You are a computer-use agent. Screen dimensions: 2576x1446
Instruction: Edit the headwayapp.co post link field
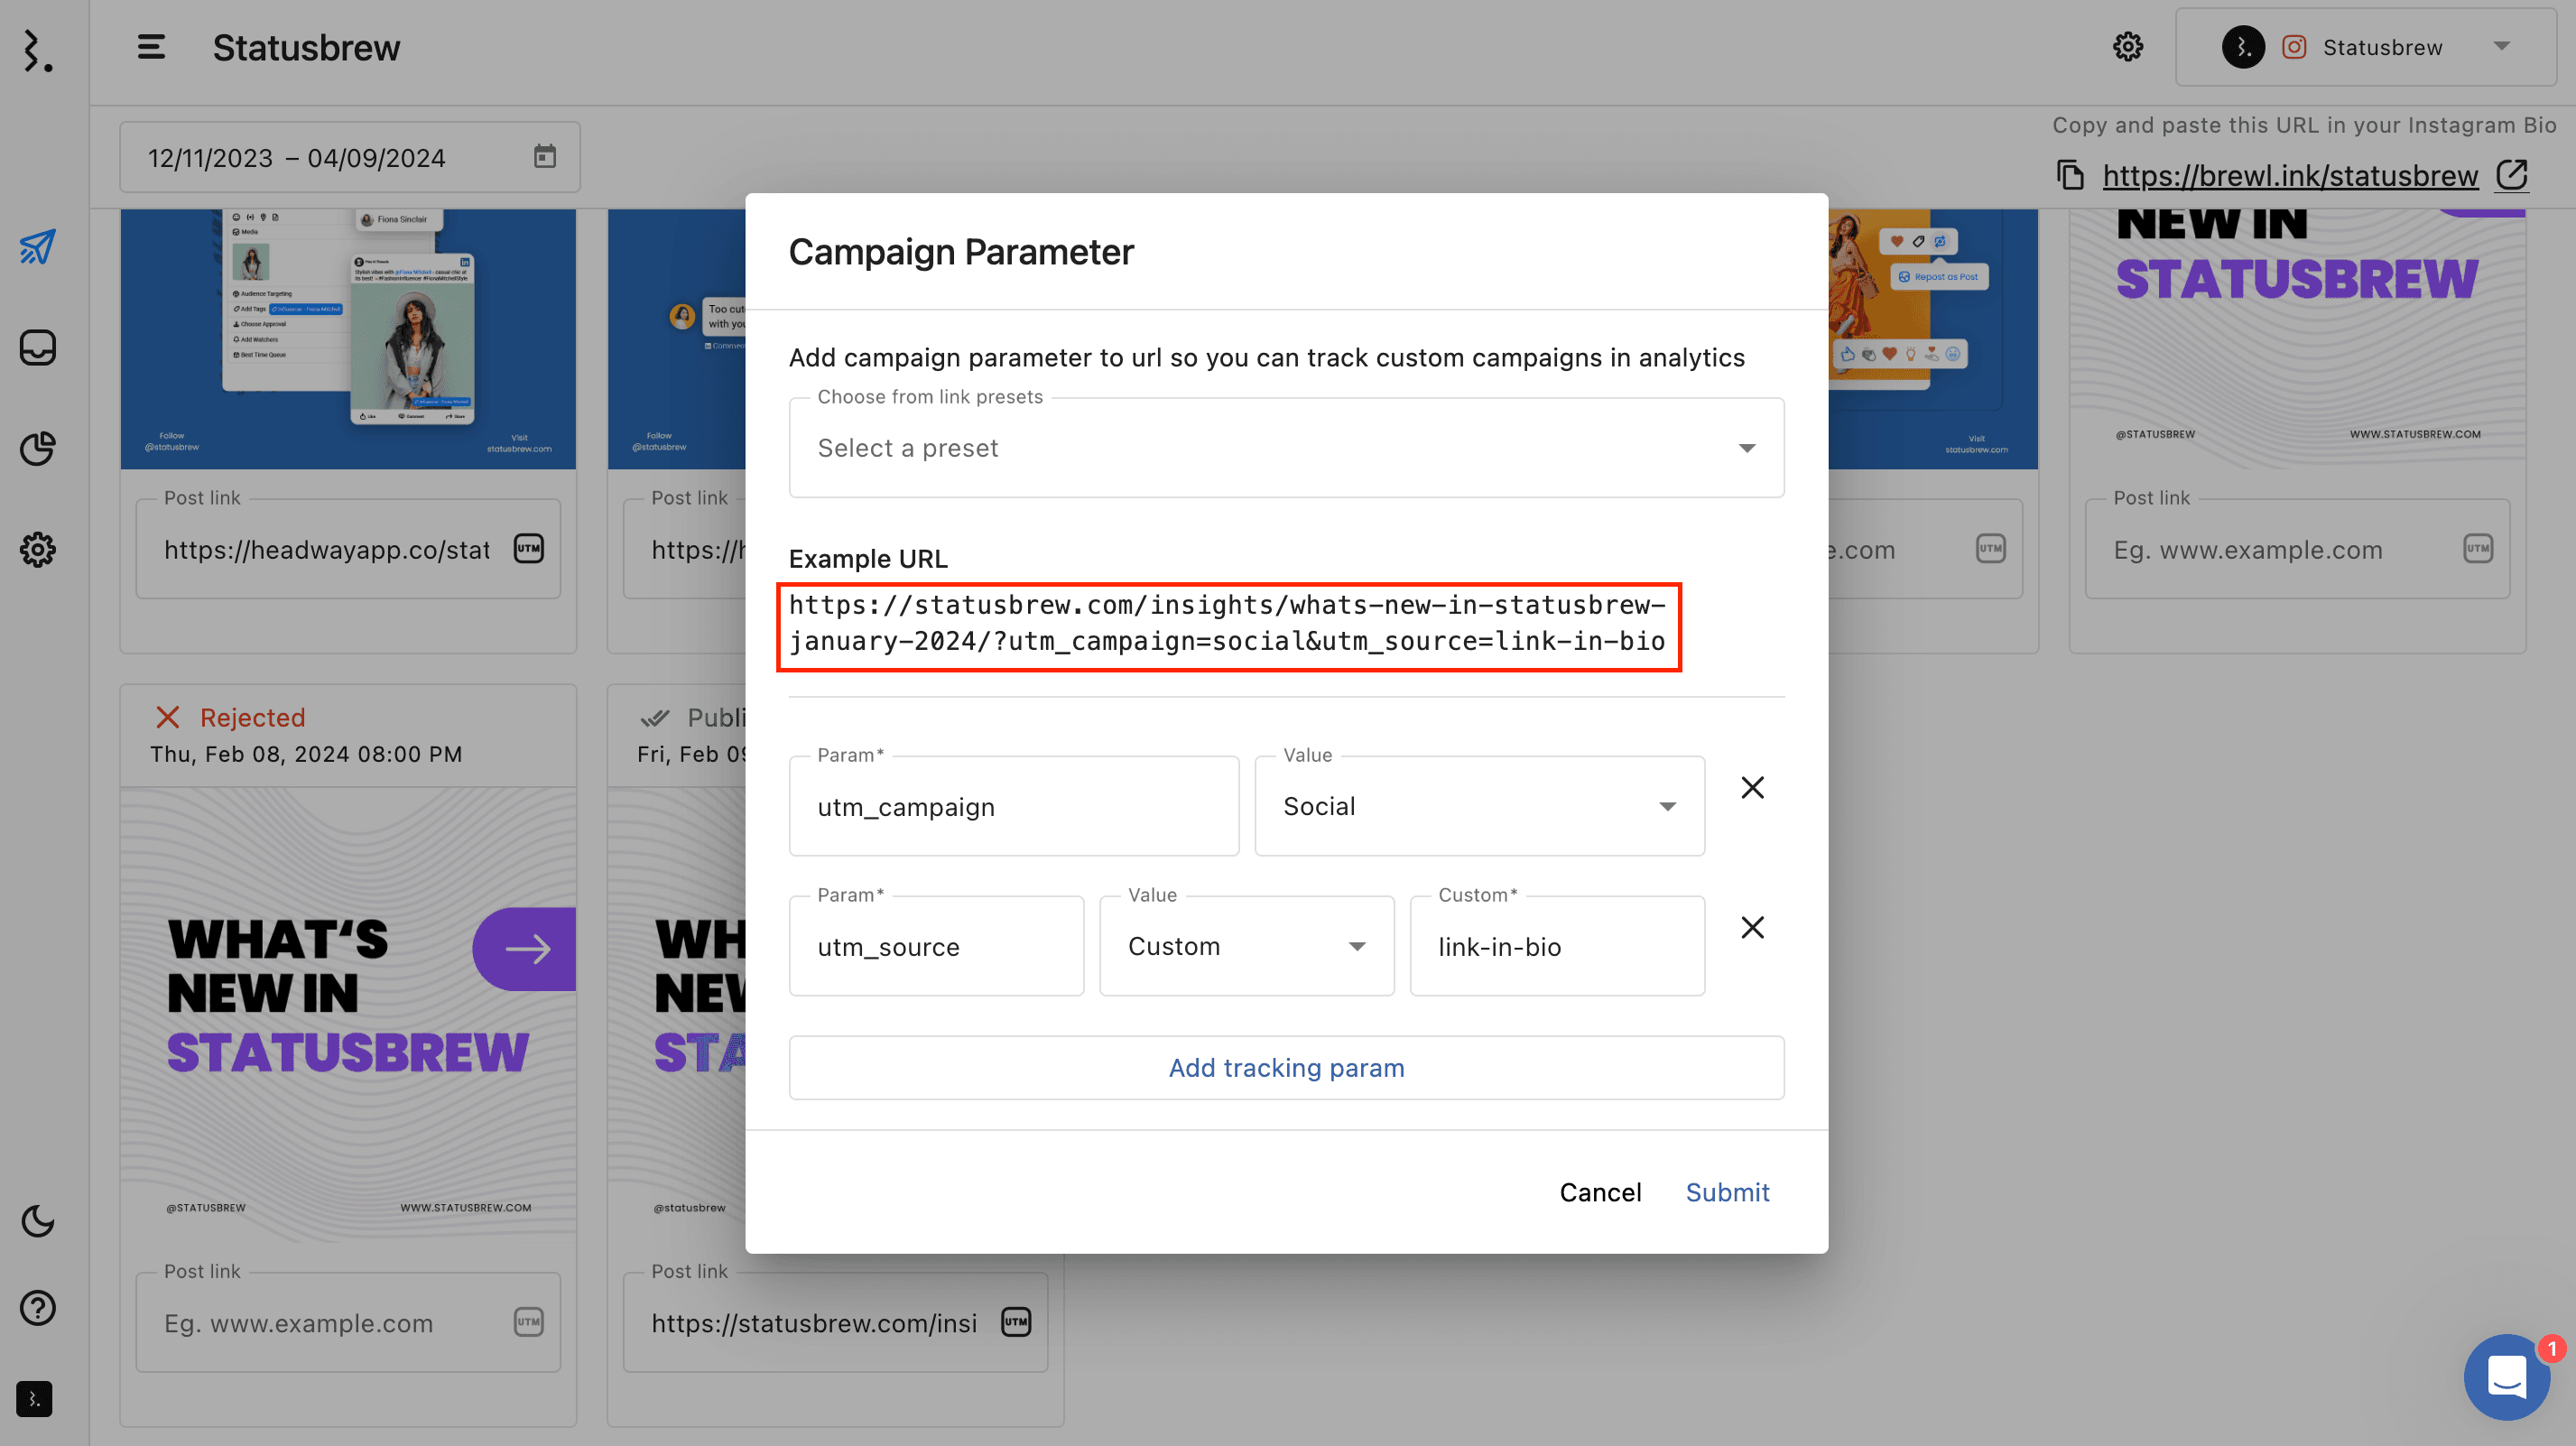[x=348, y=549]
